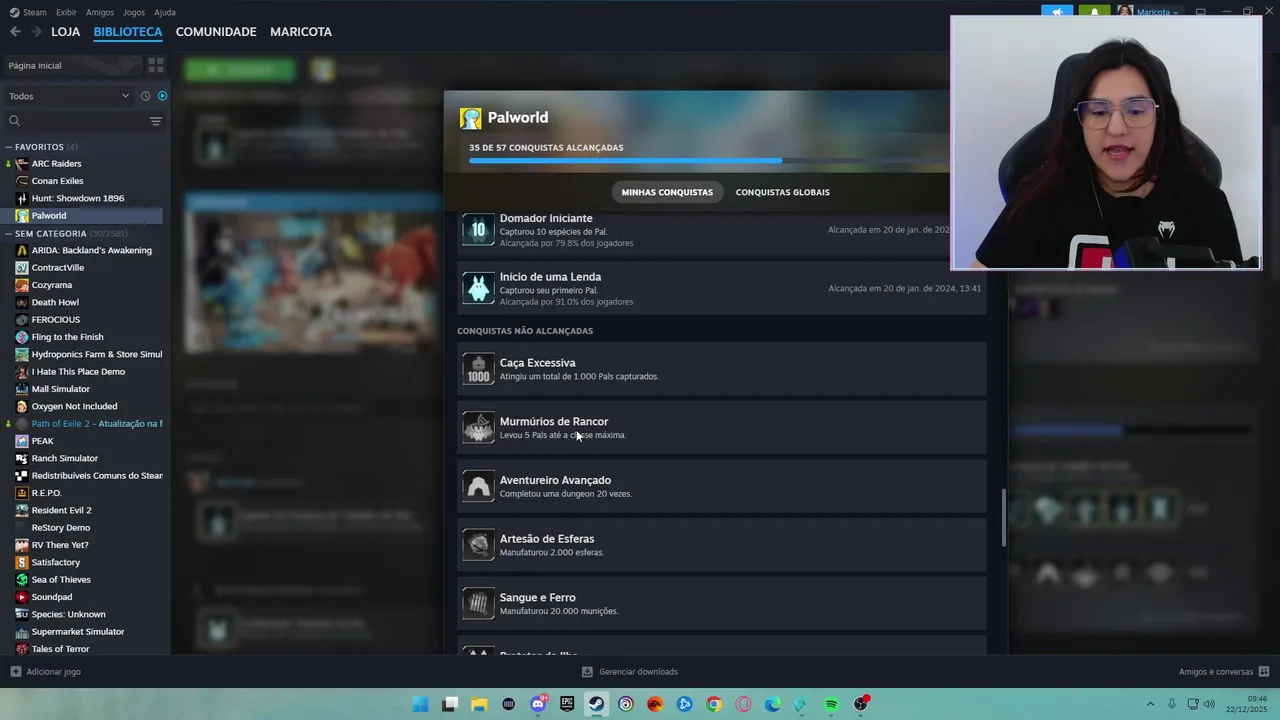Click the Cozyrama game icon
Screen dimensions: 1280x720
22,285
